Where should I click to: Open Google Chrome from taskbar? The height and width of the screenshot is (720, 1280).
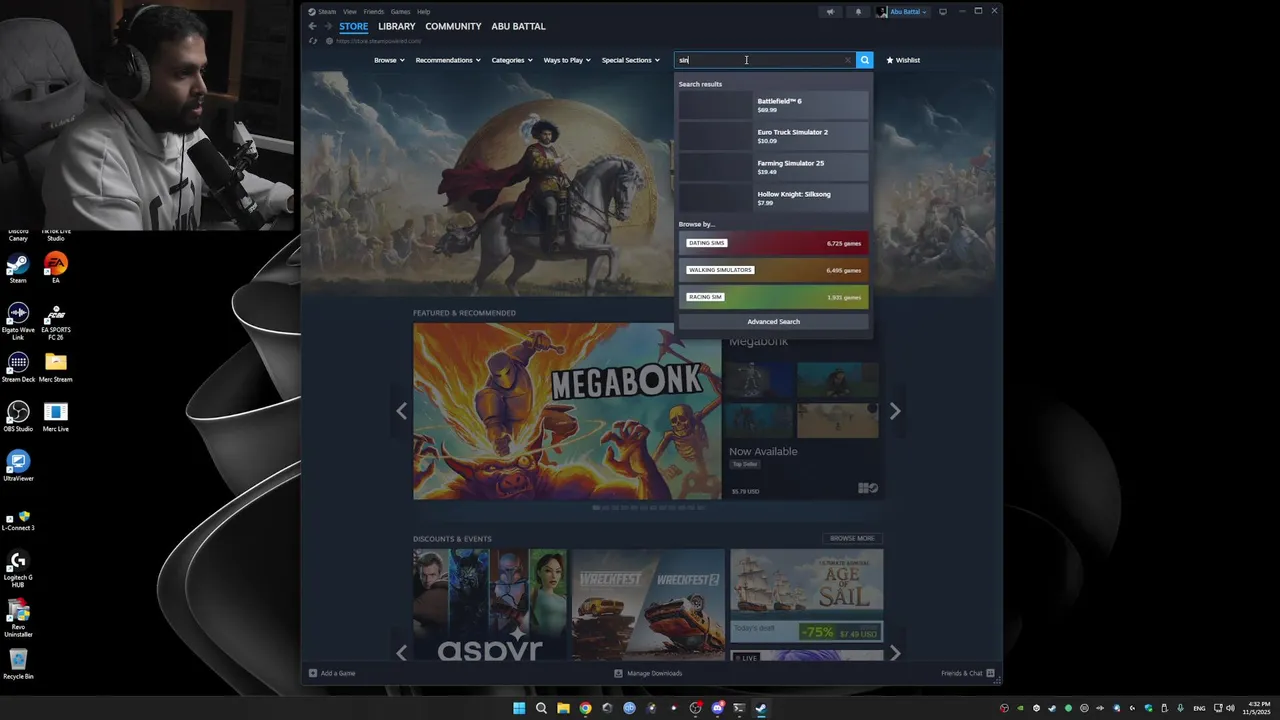[585, 708]
